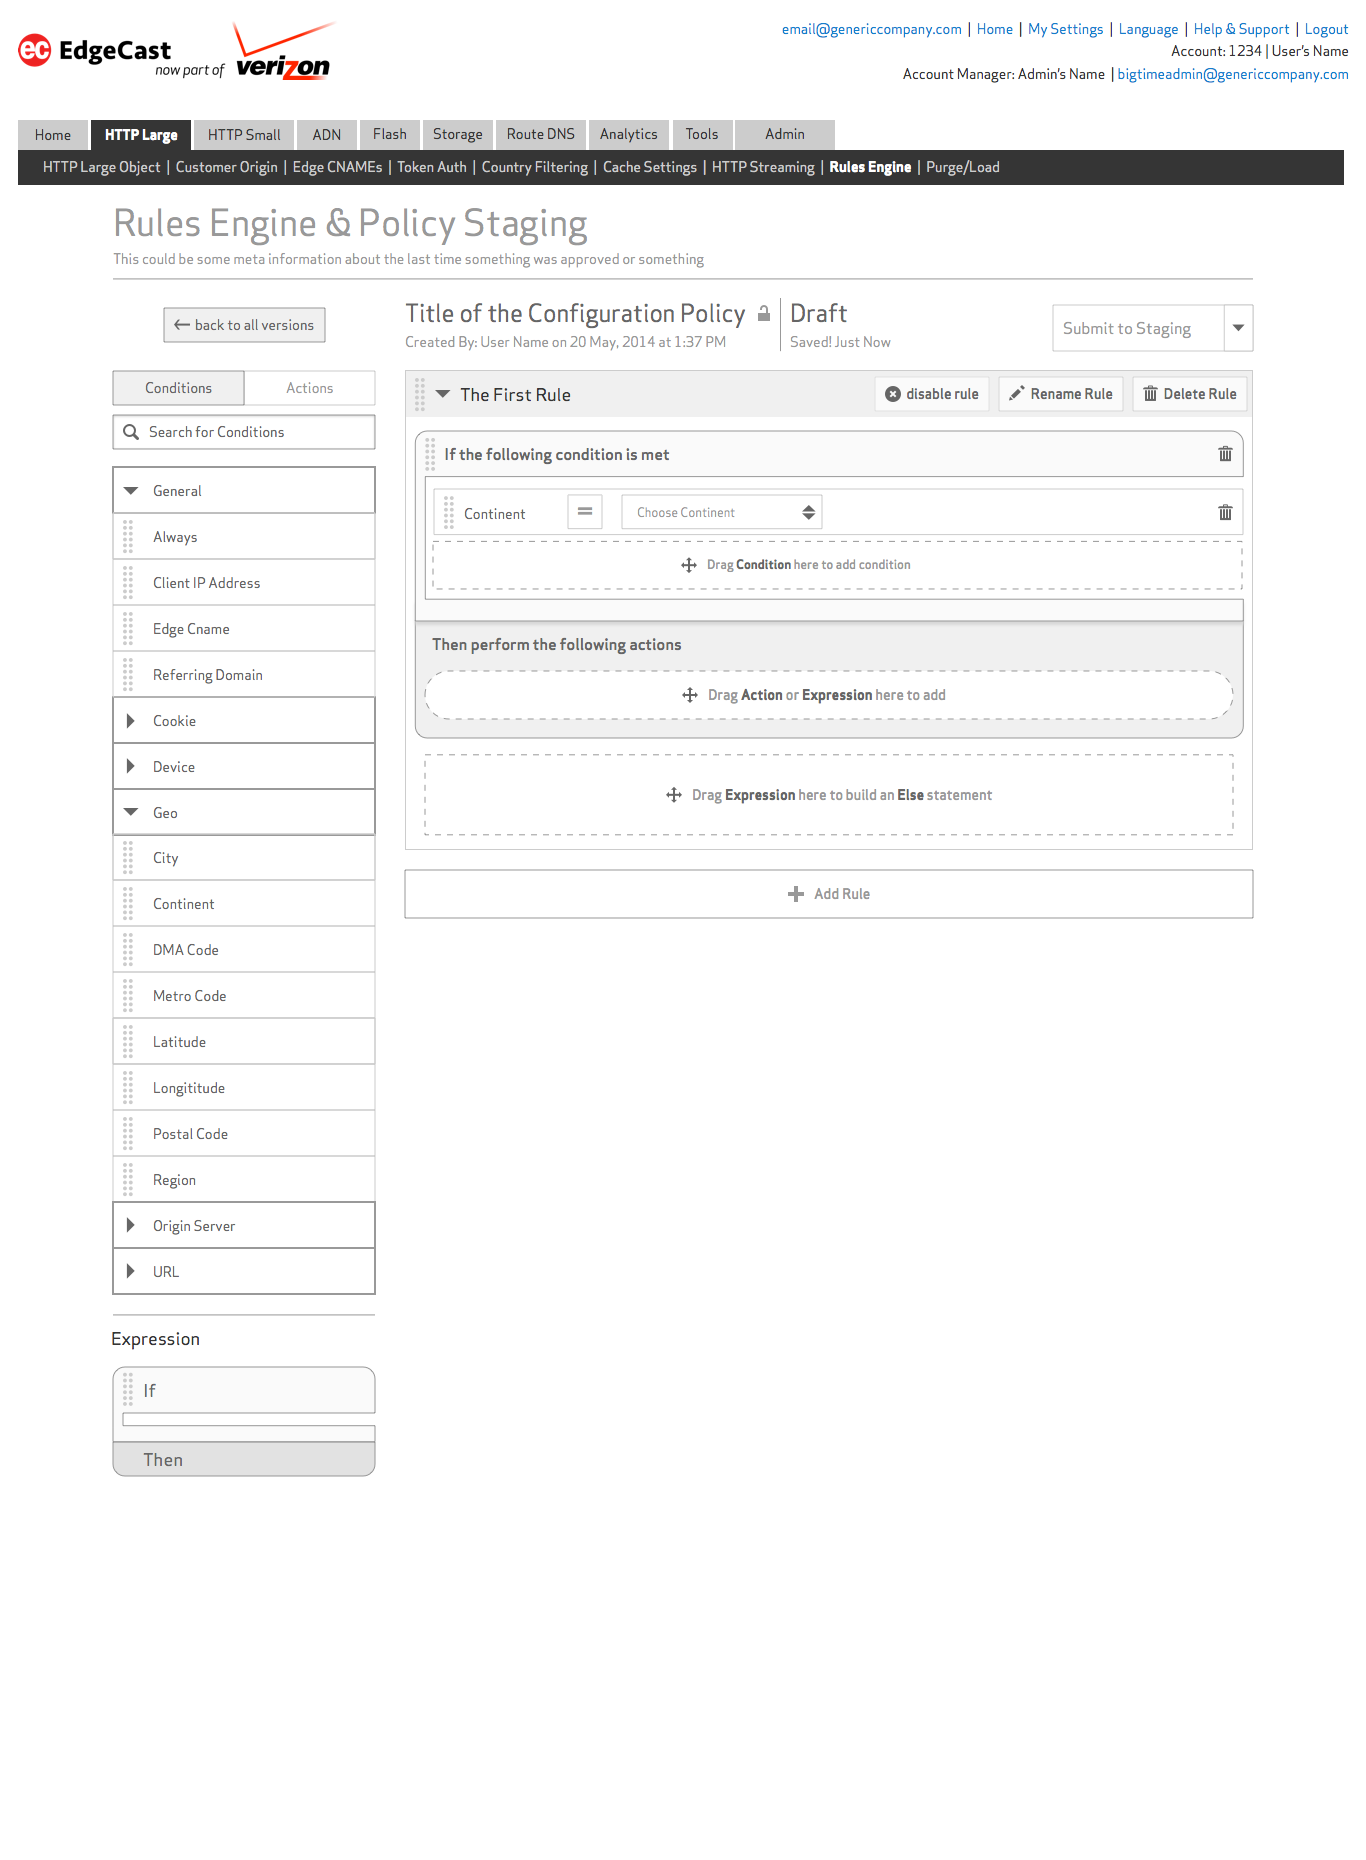Click the drag handle of the If expression block

128,1389
